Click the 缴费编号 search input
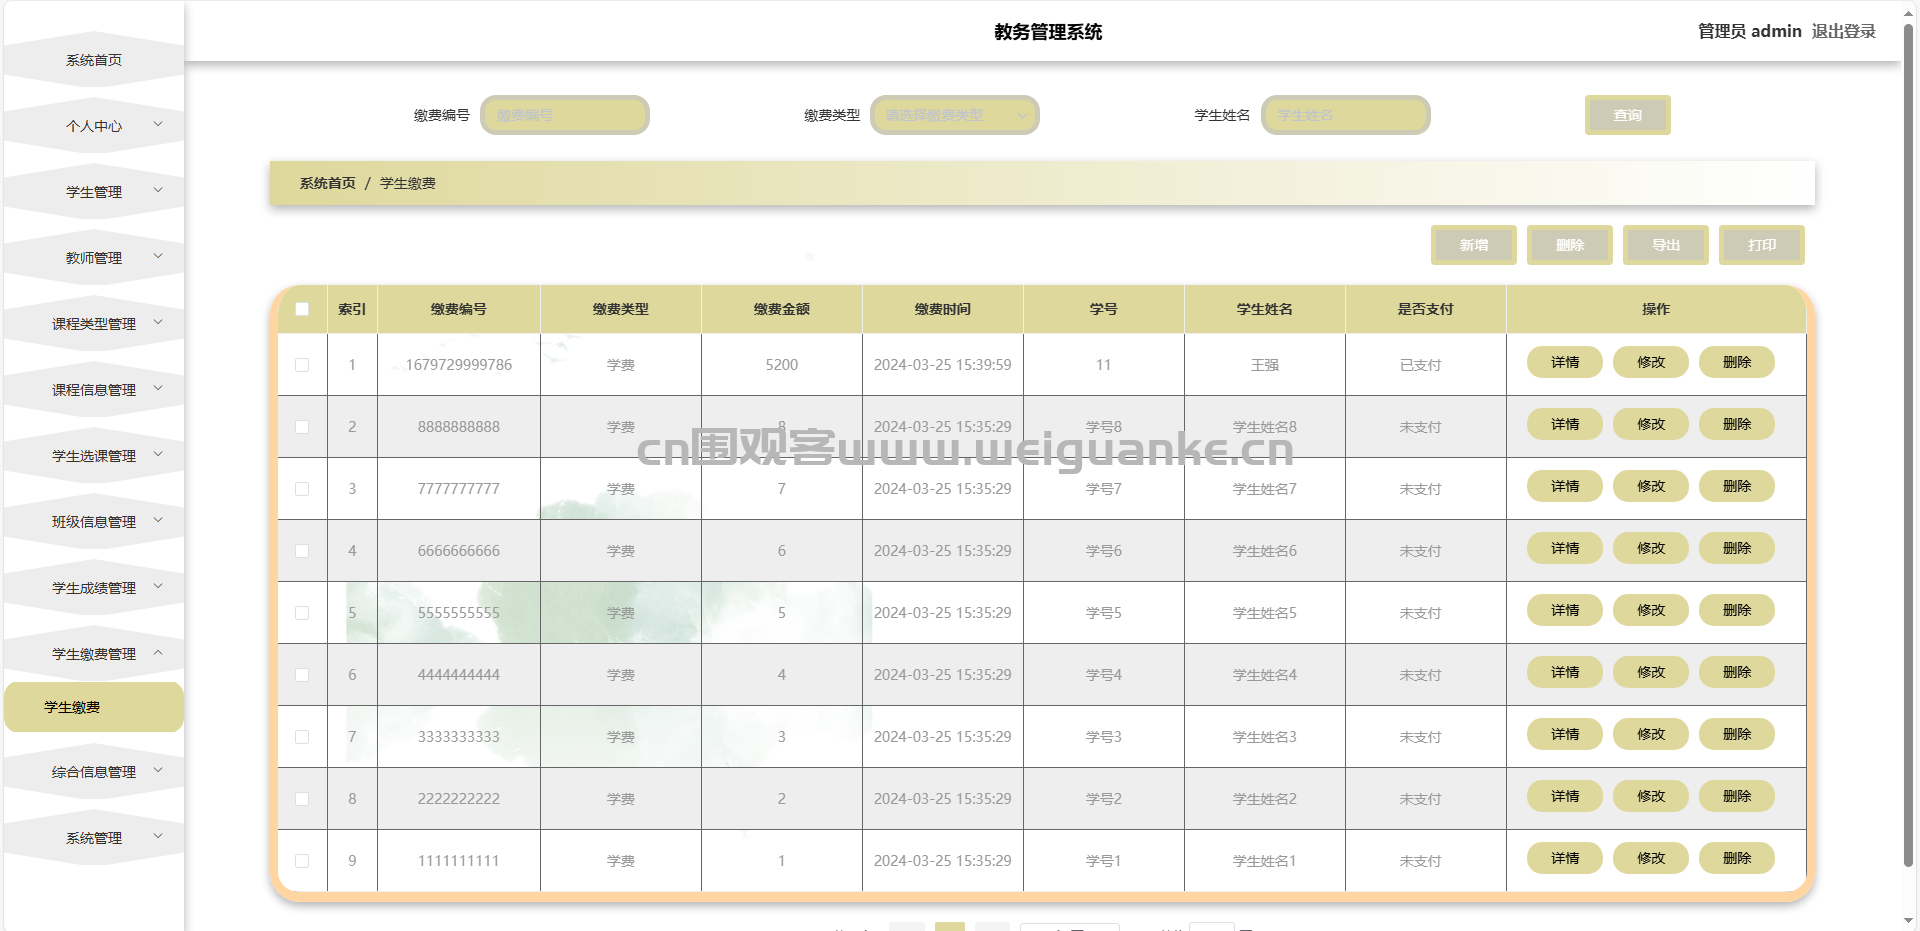Image resolution: width=1920 pixels, height=931 pixels. point(565,115)
